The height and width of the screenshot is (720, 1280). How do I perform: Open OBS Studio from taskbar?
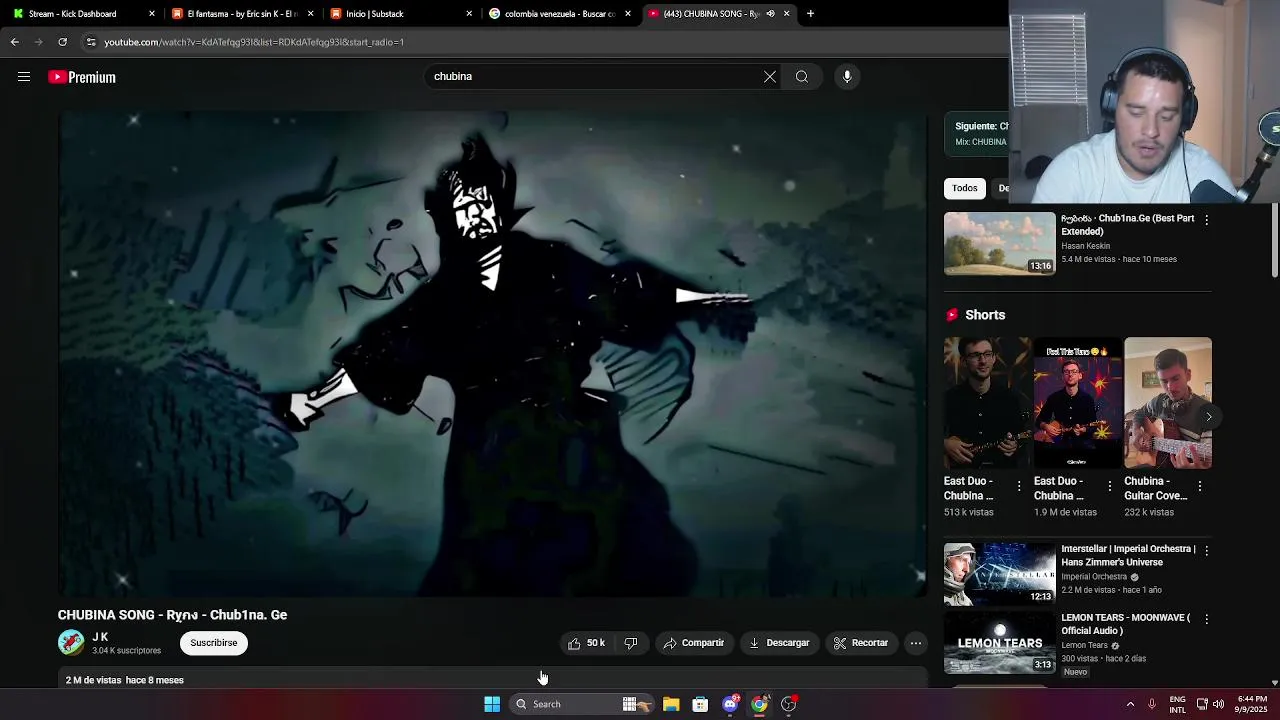(788, 704)
